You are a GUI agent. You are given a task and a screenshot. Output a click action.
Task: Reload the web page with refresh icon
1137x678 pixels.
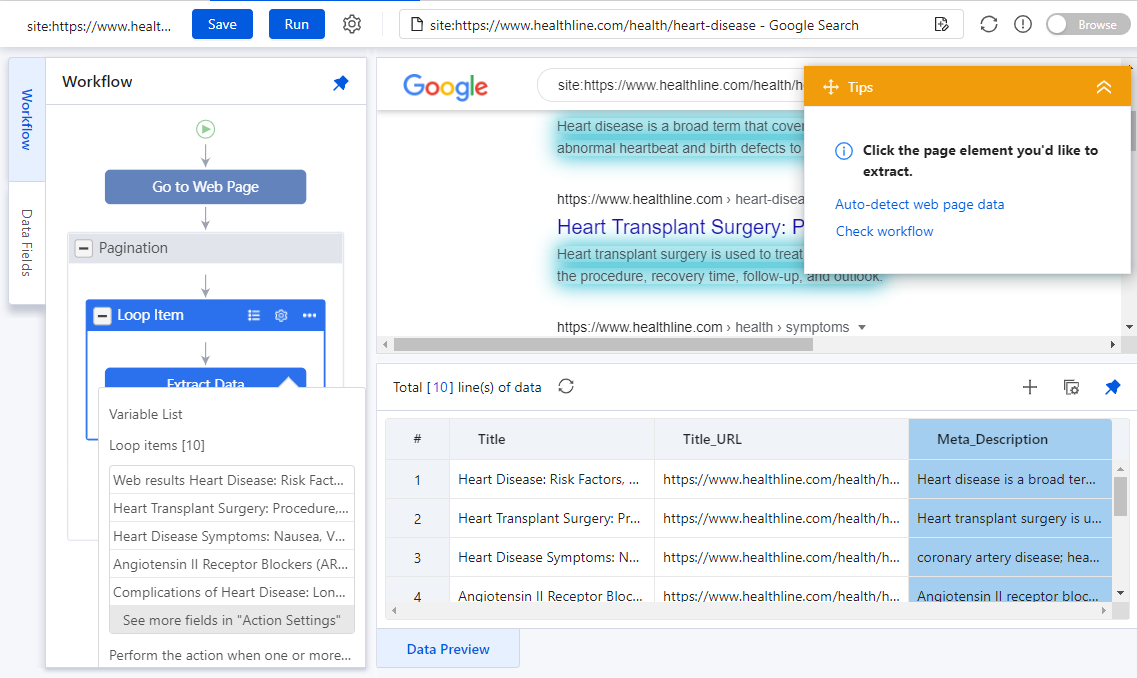click(x=988, y=24)
